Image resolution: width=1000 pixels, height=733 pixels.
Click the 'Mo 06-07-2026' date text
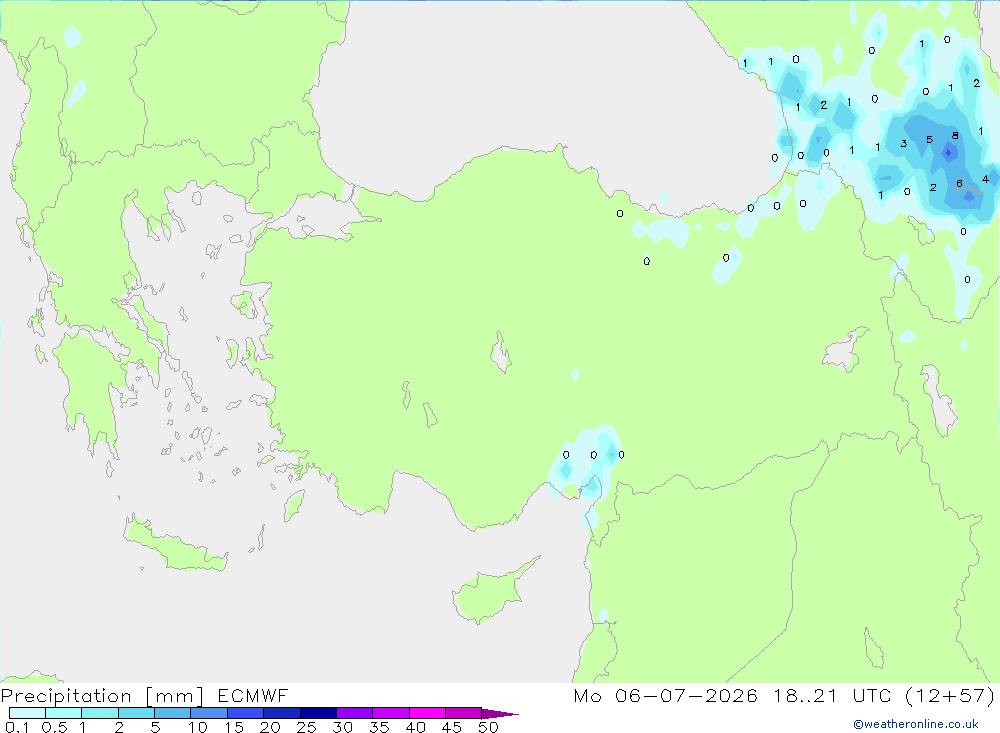click(665, 695)
